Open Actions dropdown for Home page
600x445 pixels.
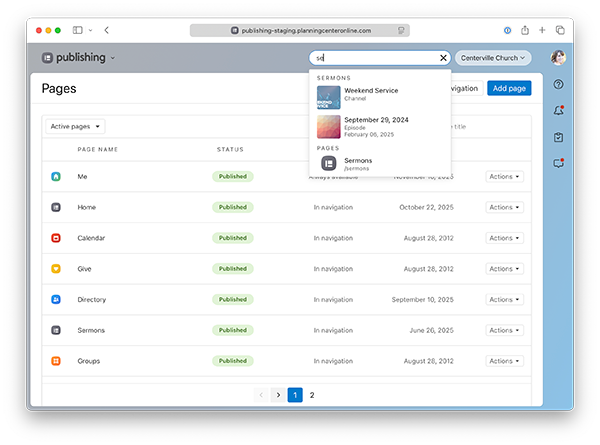[x=504, y=208]
